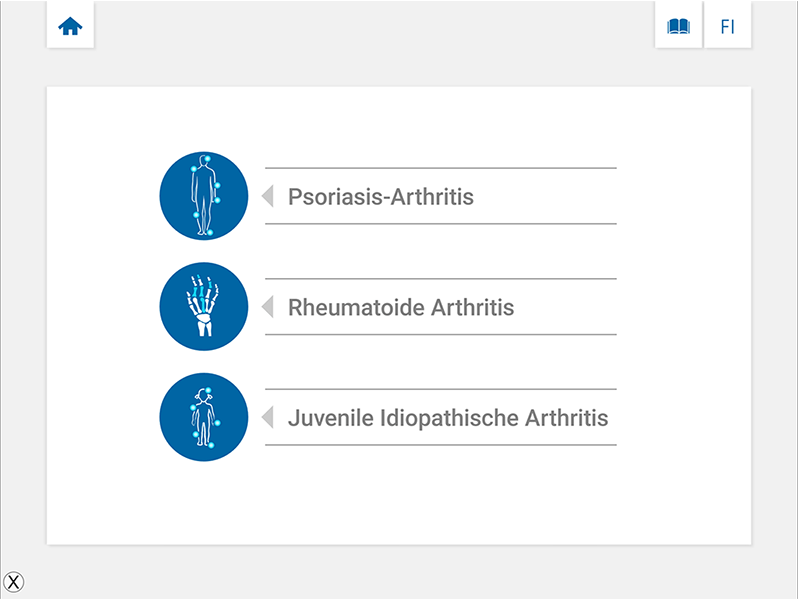The image size is (798, 600).
Task: Click the empty white area below the list
Action: pos(399,499)
